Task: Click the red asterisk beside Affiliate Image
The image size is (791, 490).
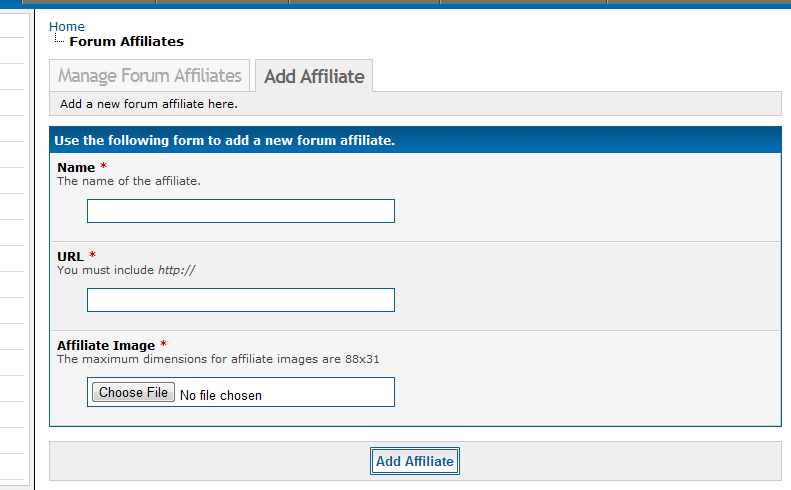Action: click(x=163, y=345)
